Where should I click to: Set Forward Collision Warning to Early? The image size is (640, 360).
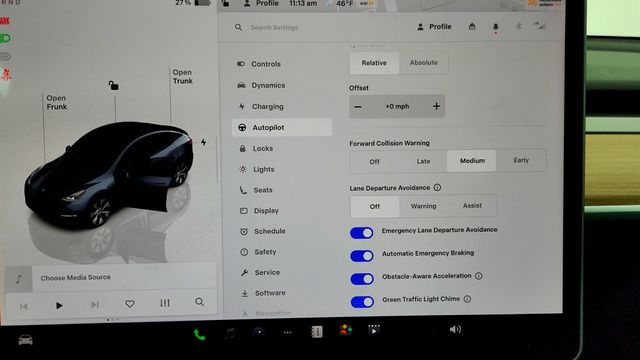point(521,160)
